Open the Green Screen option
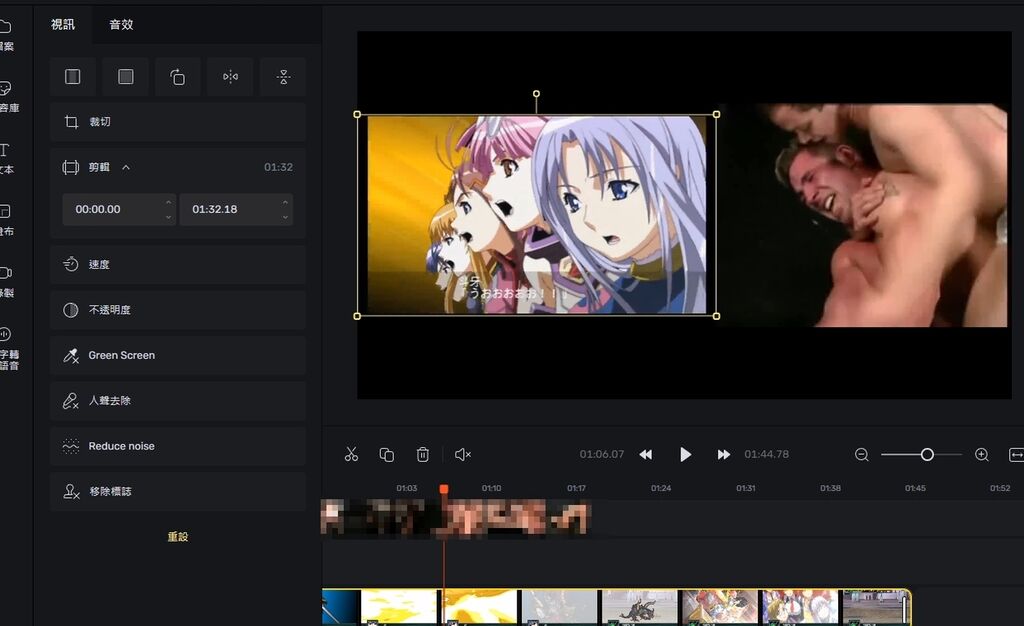Viewport: 1024px width, 626px height. point(178,356)
